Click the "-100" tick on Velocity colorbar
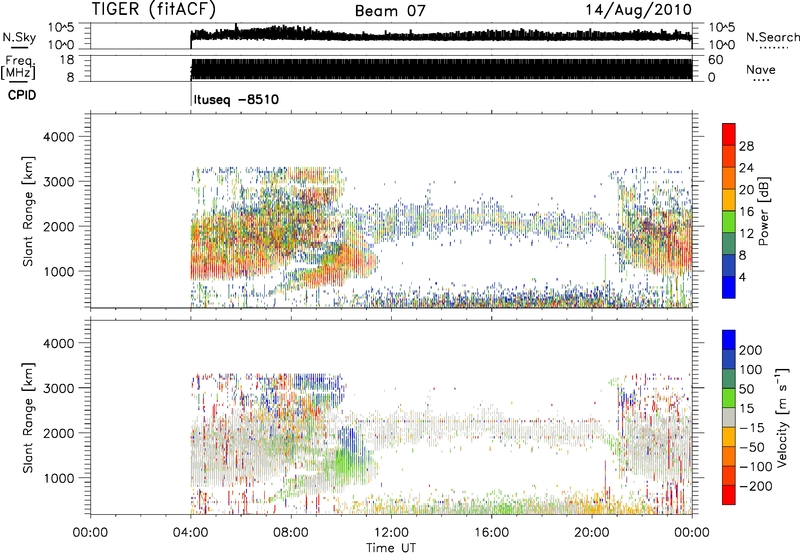This screenshot has height=554, width=800. pos(756,467)
